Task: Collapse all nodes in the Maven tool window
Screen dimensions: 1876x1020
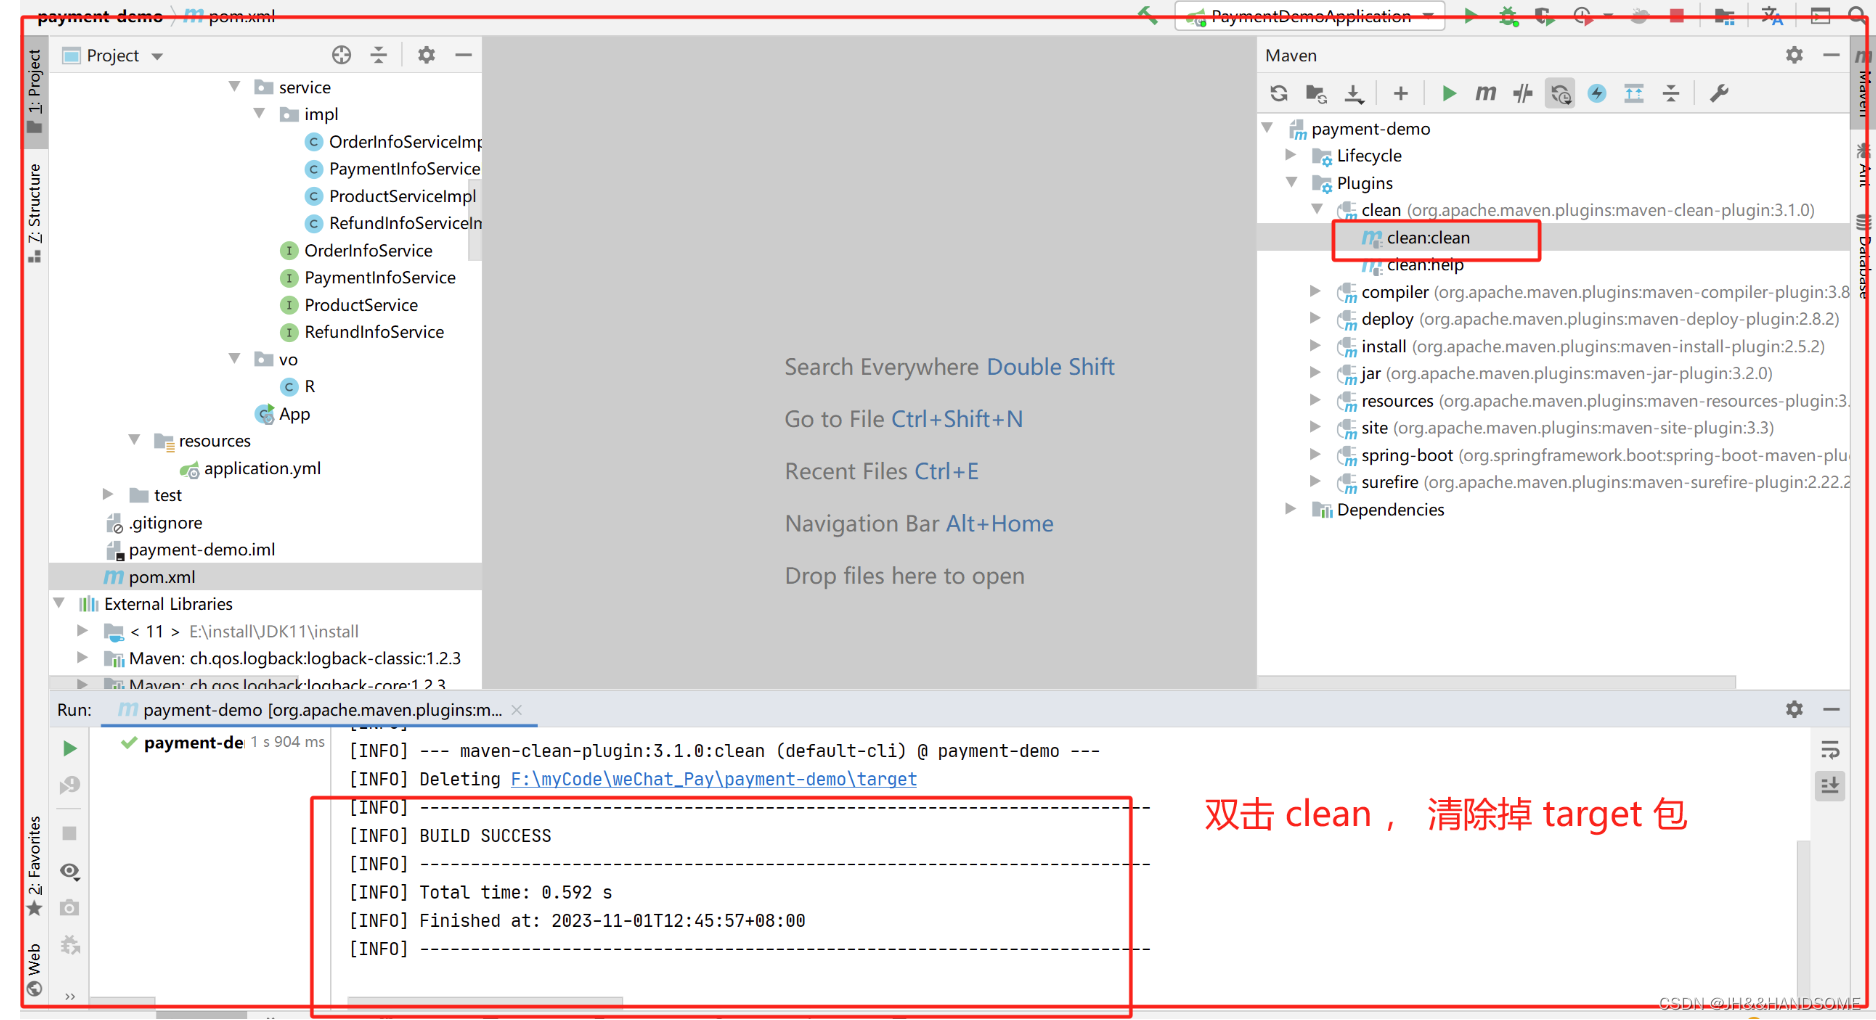Action: (x=1671, y=94)
